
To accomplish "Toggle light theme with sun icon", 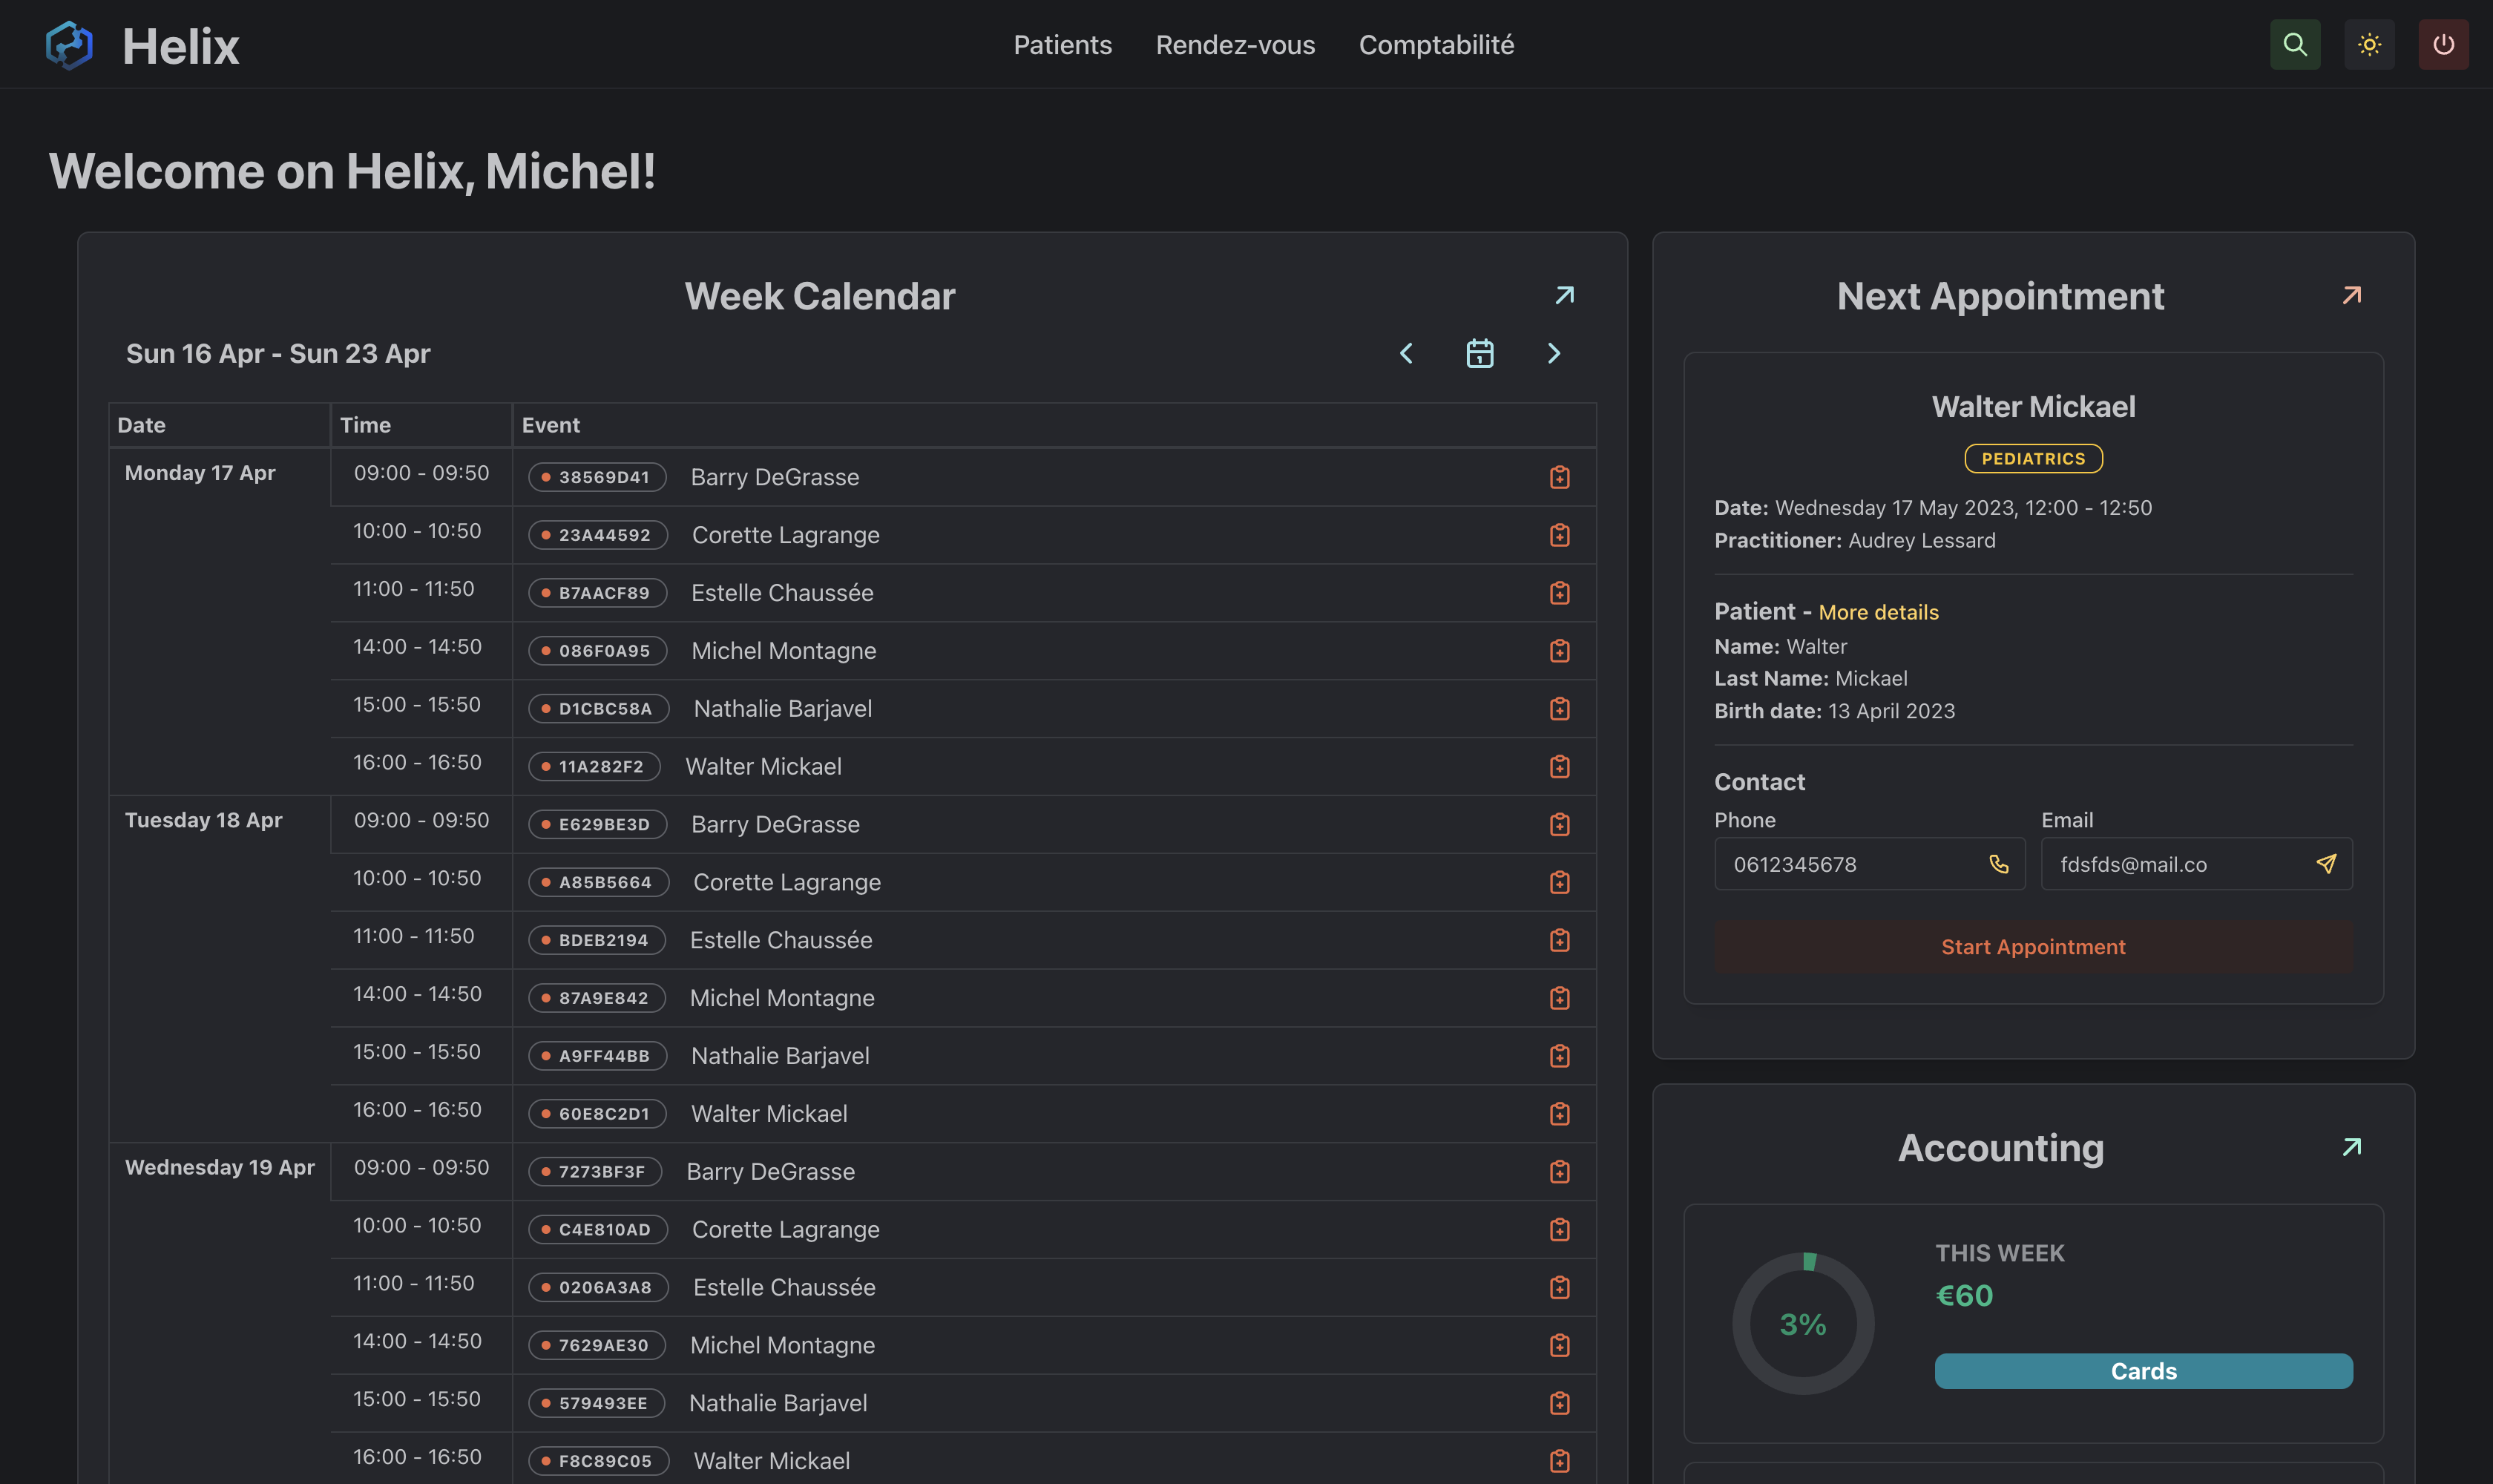I will (x=2368, y=45).
